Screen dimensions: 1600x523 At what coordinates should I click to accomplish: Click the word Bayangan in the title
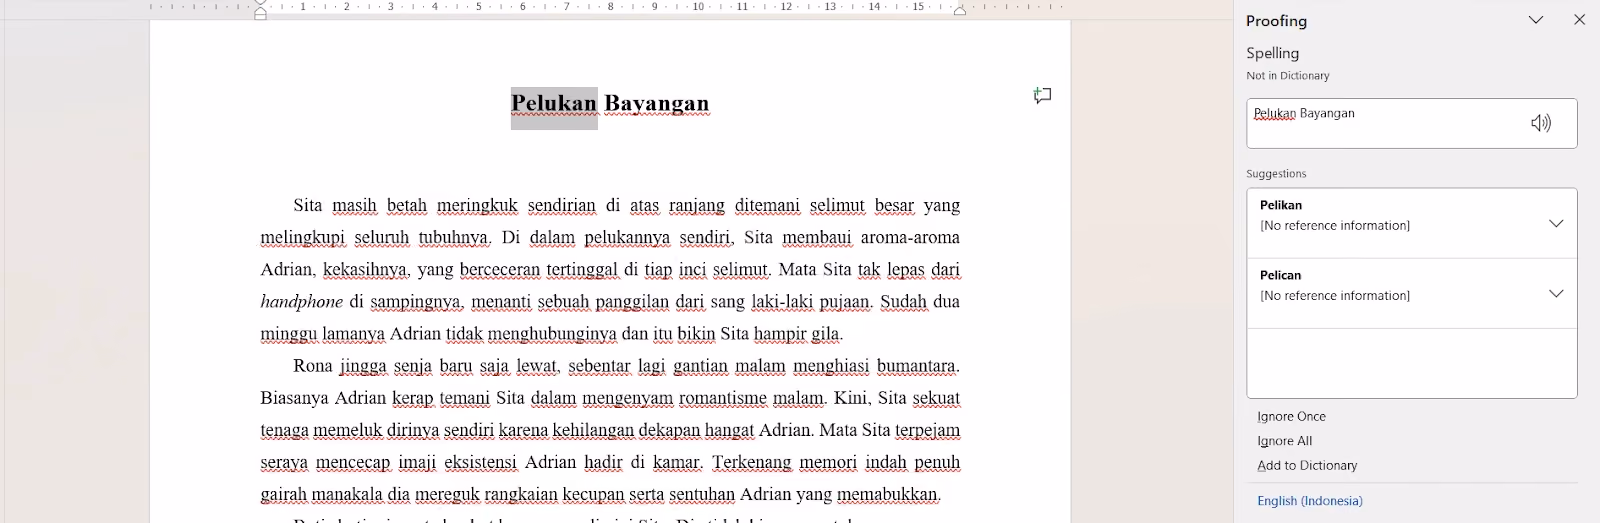657,103
